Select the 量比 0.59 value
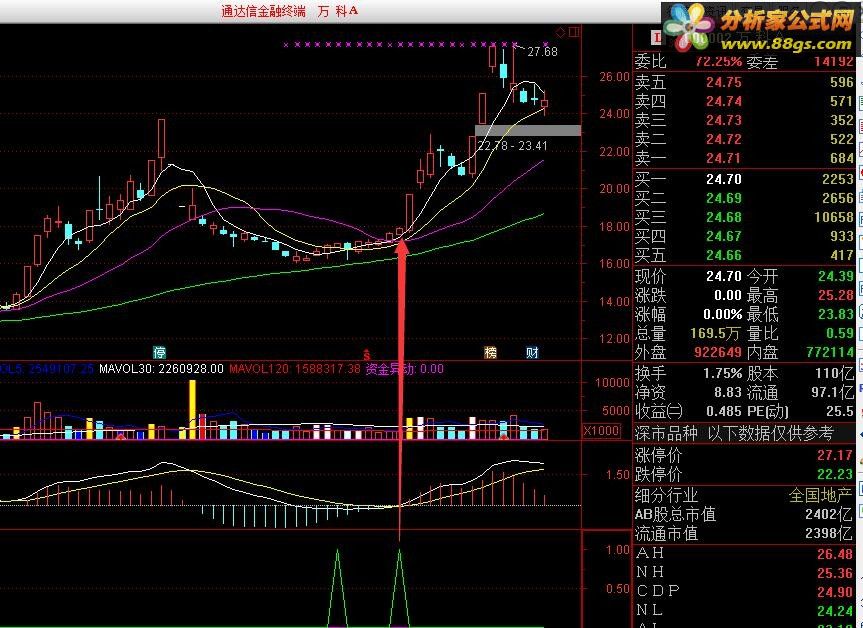Image resolution: width=863 pixels, height=628 pixels. coord(840,334)
